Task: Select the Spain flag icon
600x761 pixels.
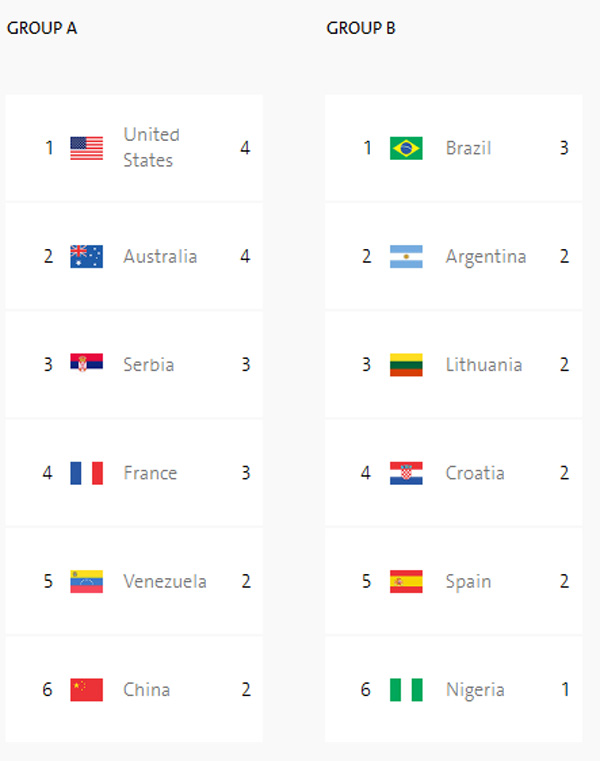Action: (x=406, y=581)
